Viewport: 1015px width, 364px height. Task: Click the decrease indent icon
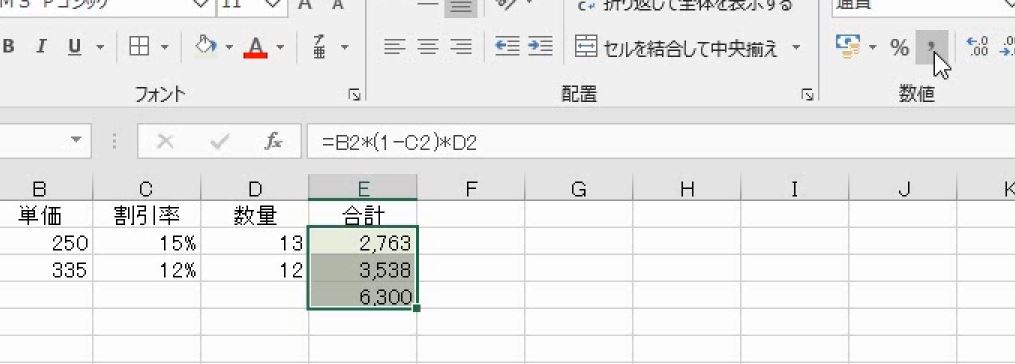click(508, 47)
